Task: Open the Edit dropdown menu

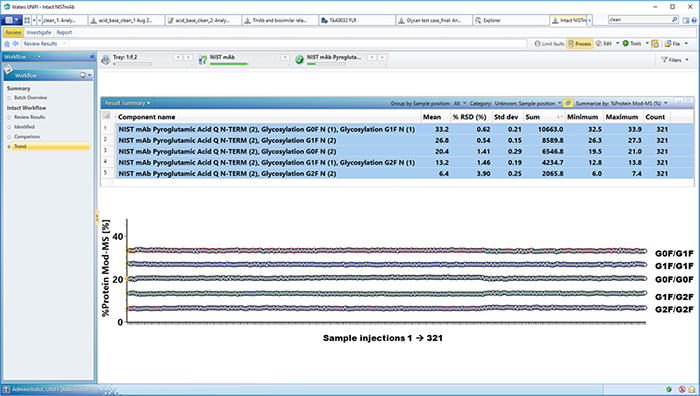Action: 617,43
